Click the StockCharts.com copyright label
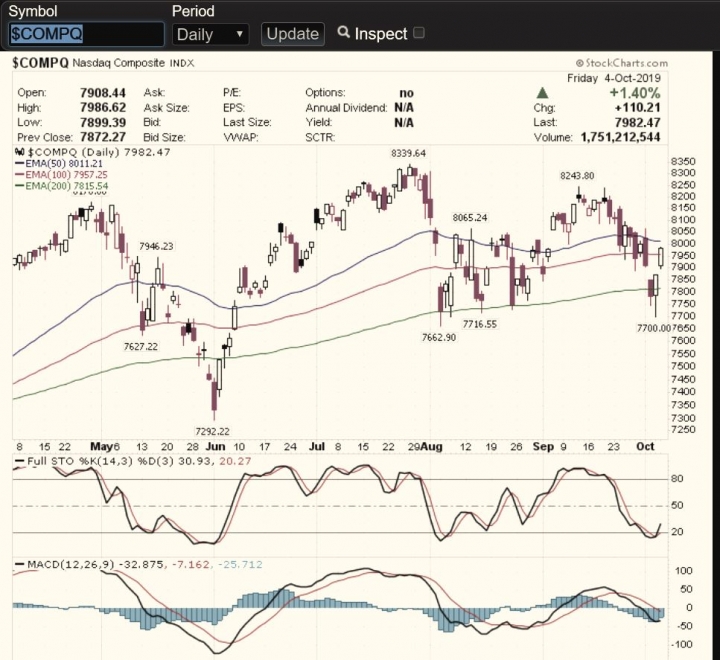720x660 pixels. (622, 63)
